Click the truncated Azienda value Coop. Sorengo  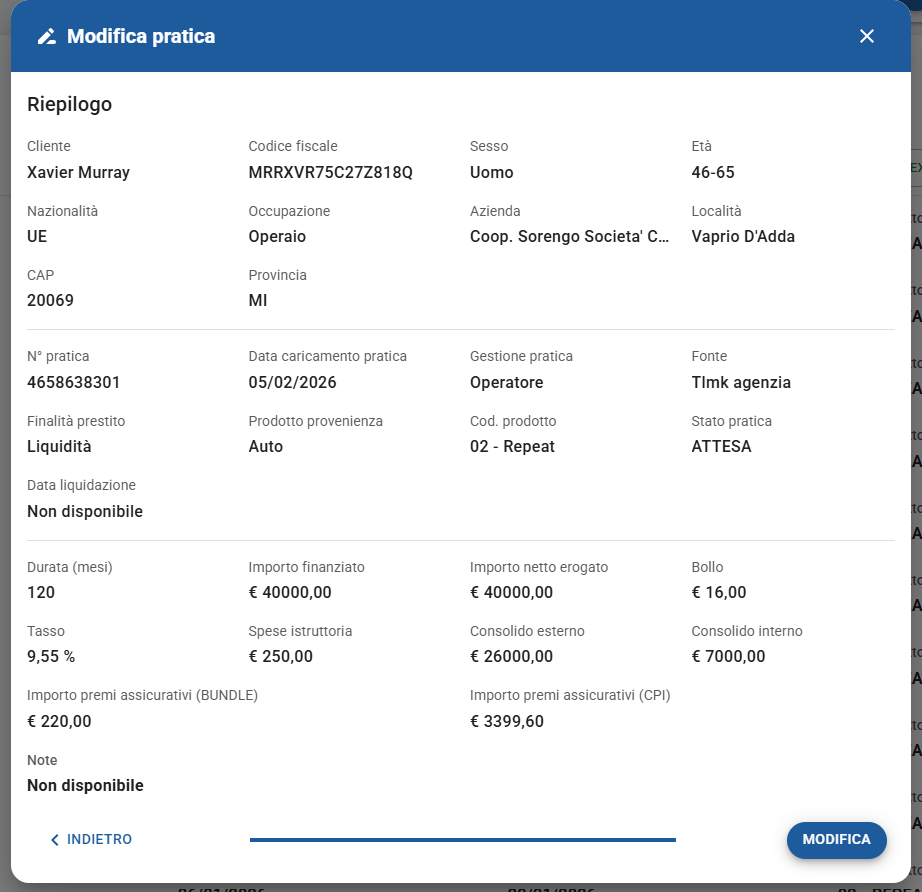(x=569, y=237)
